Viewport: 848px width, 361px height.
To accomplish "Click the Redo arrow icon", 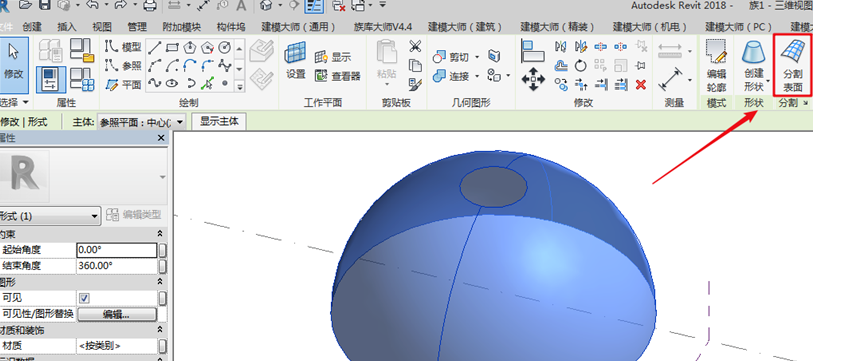I will click(x=120, y=5).
